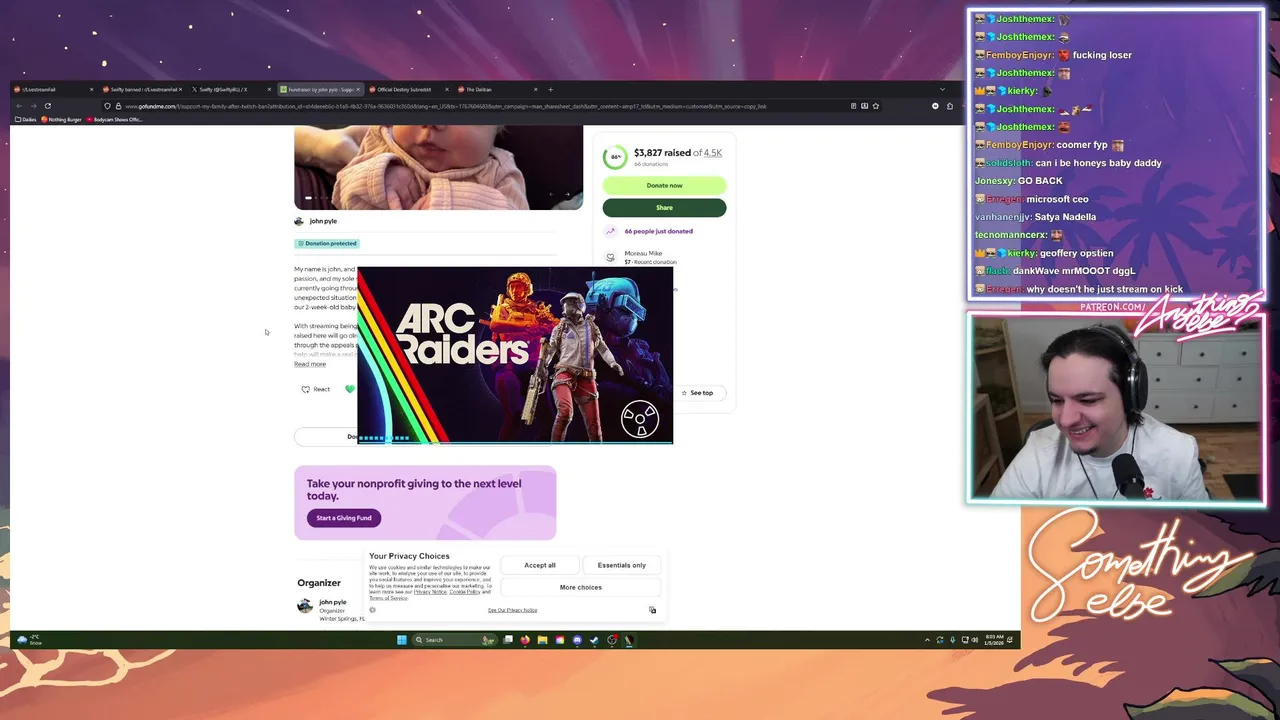Screen dimensions: 1280x720
Task: Go to next photo with right arrow
Action: (x=566, y=195)
